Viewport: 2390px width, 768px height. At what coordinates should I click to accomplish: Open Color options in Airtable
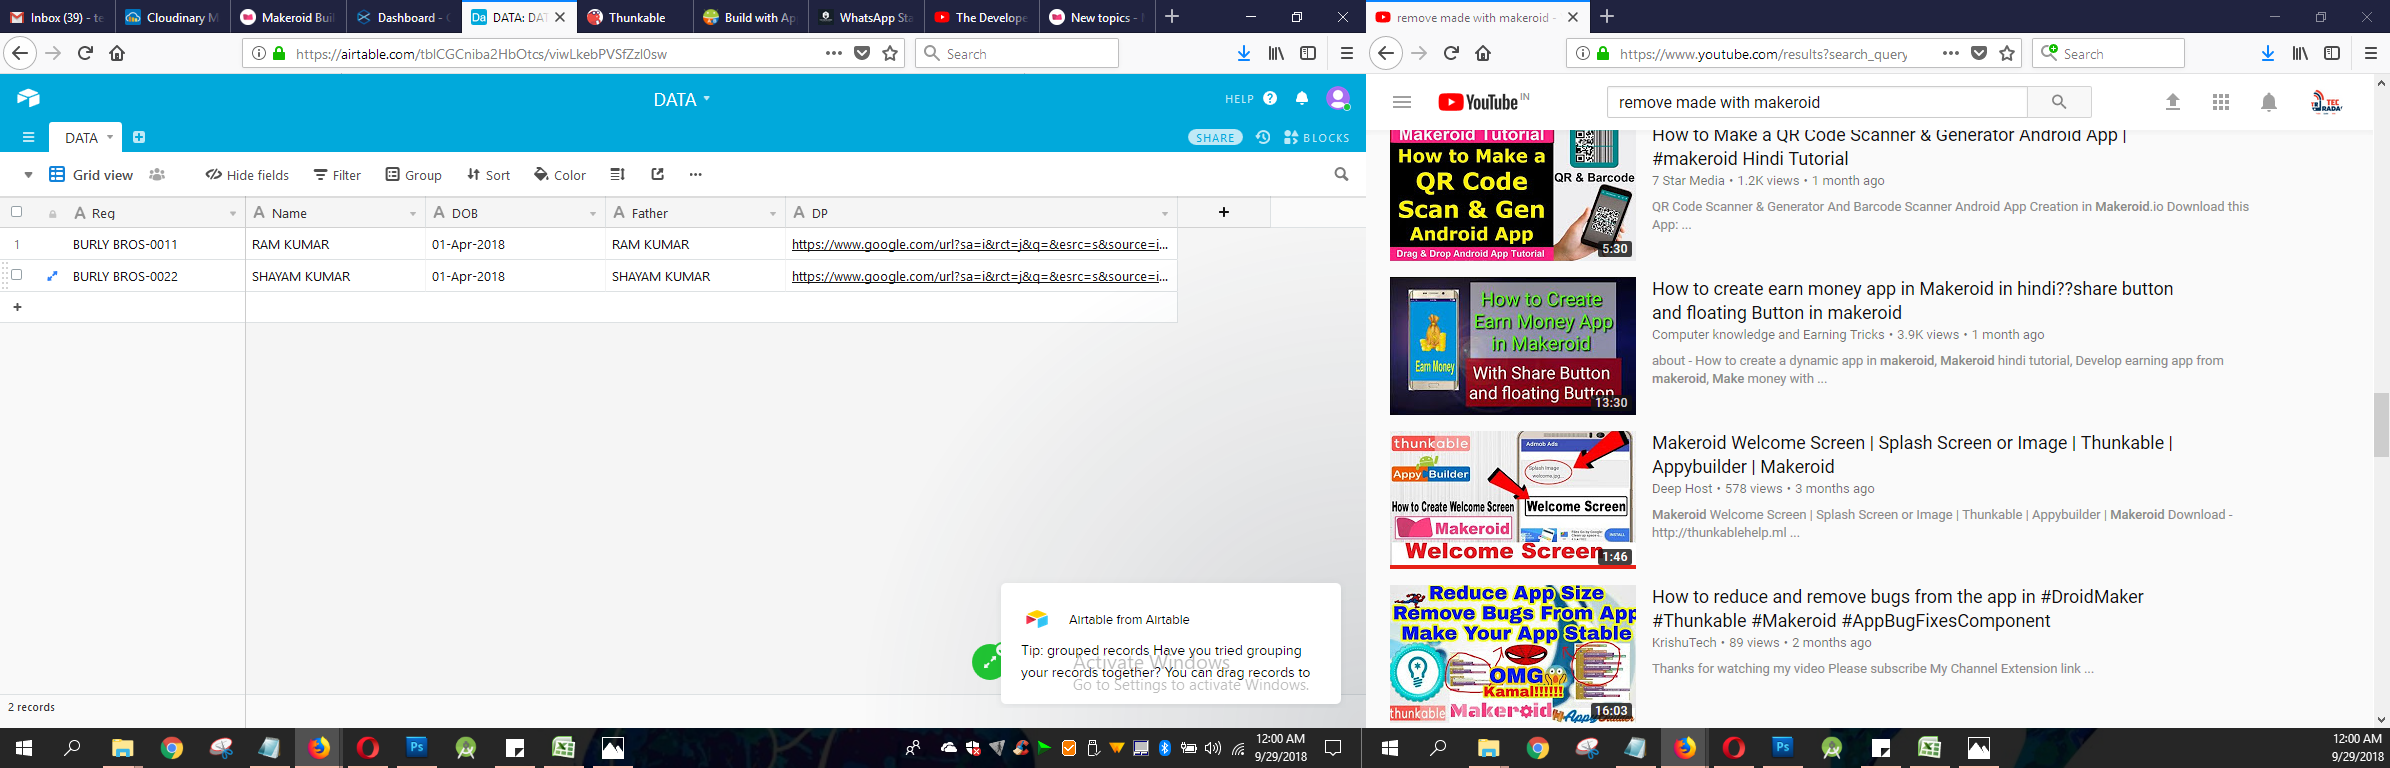pos(560,174)
